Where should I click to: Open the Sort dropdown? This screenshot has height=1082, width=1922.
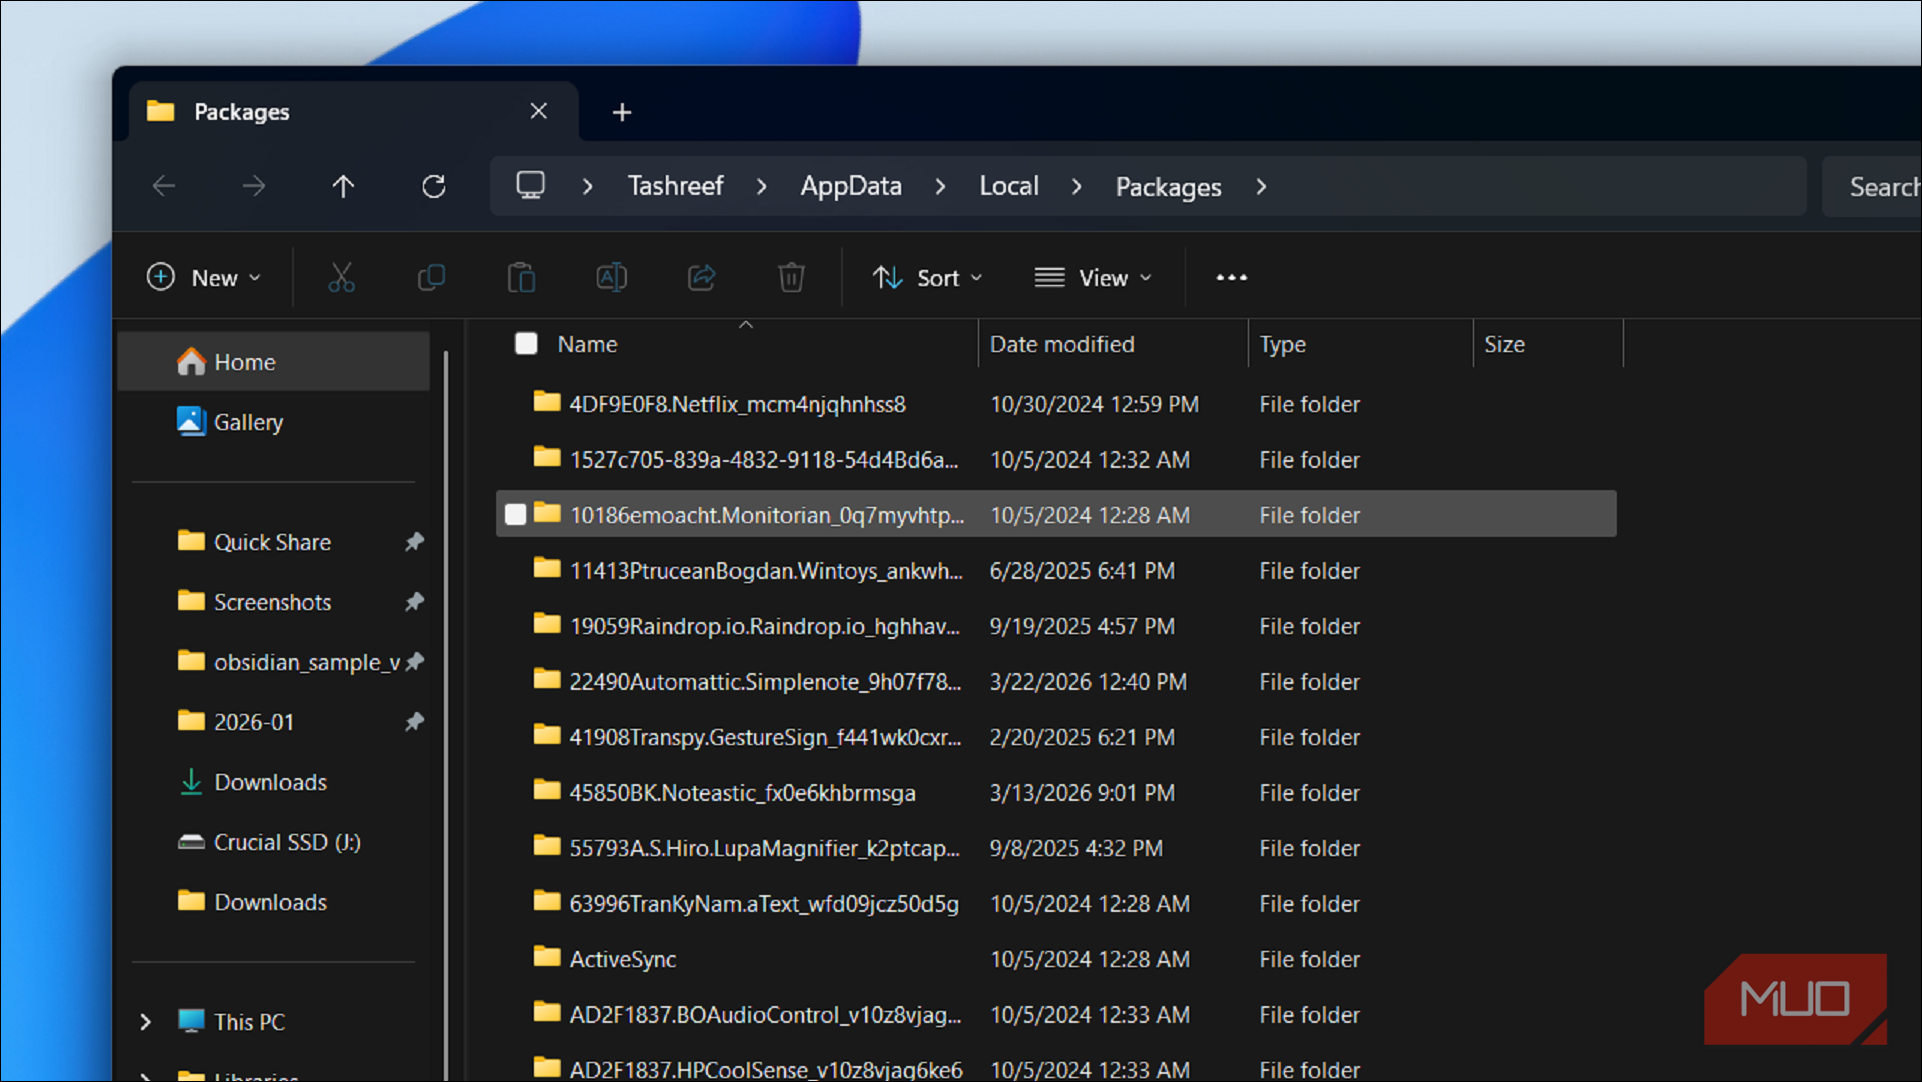point(927,278)
